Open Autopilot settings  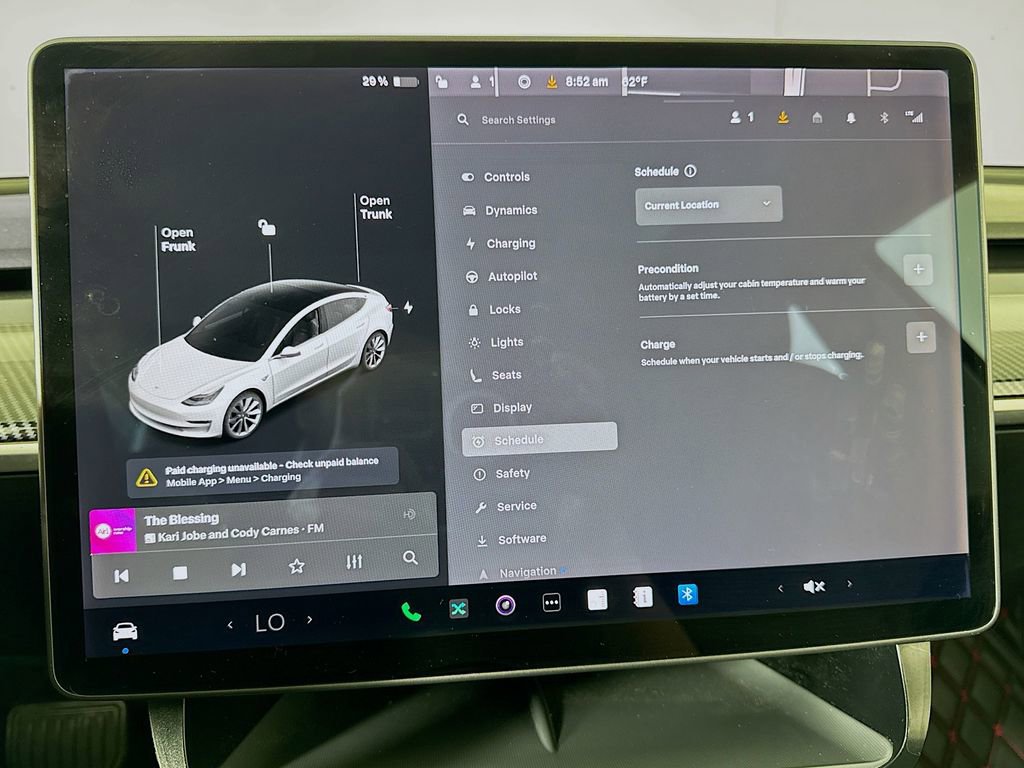tap(502, 276)
